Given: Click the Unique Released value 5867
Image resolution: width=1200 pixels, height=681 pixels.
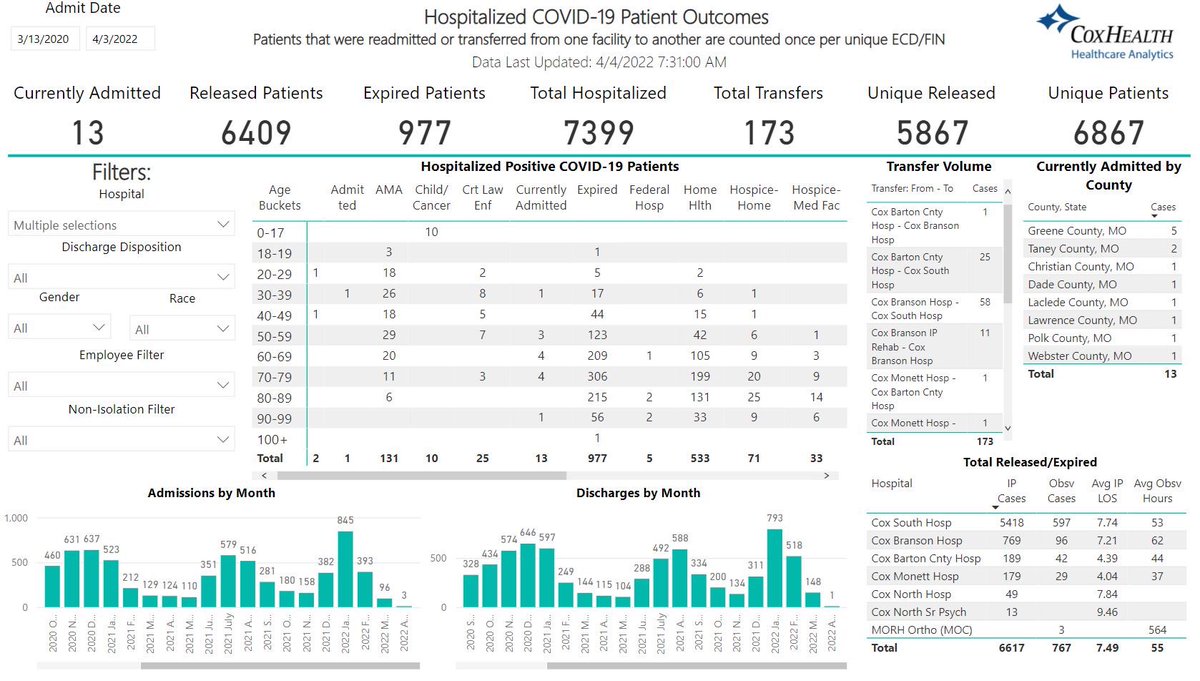Looking at the screenshot, I should (932, 132).
